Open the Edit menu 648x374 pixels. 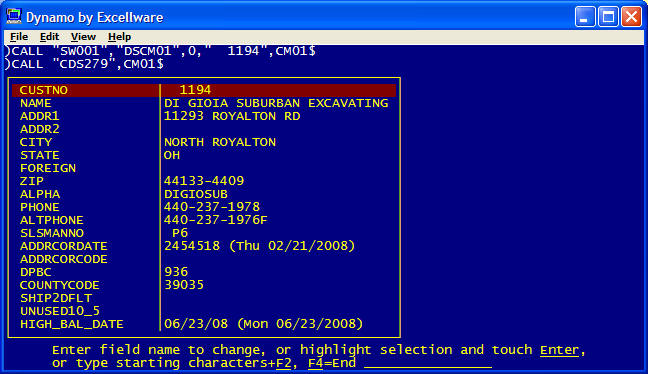(x=49, y=37)
